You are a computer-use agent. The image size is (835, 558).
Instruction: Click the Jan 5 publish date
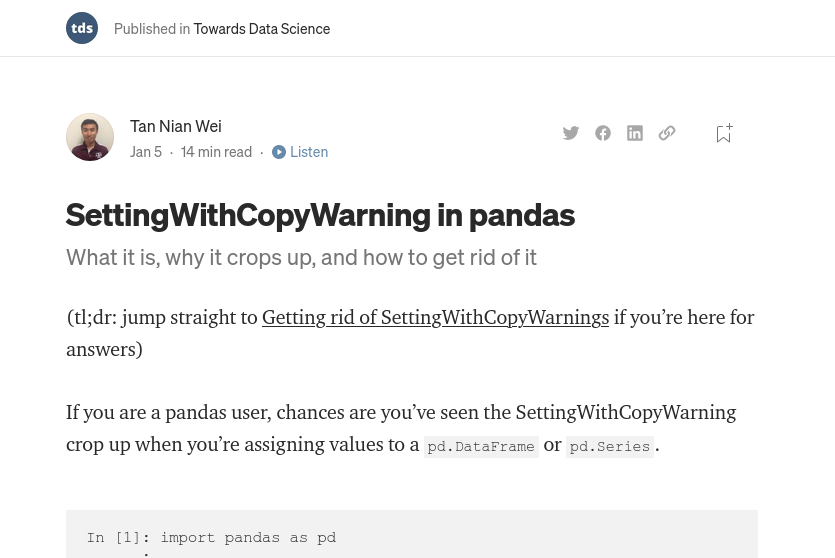pos(146,152)
